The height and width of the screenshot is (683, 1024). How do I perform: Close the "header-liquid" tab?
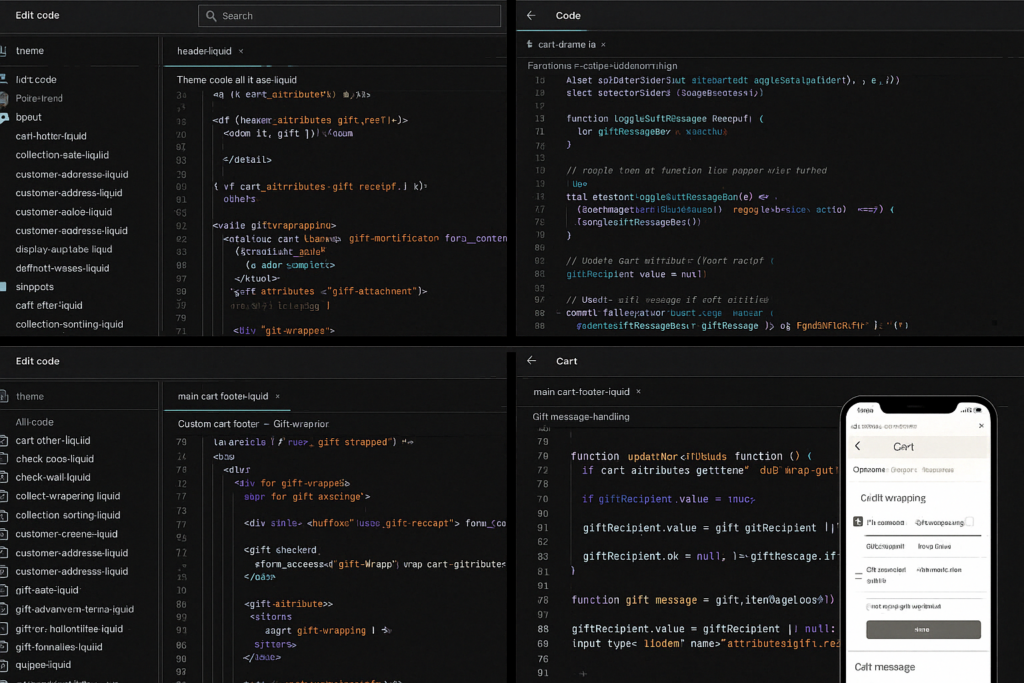(241, 51)
